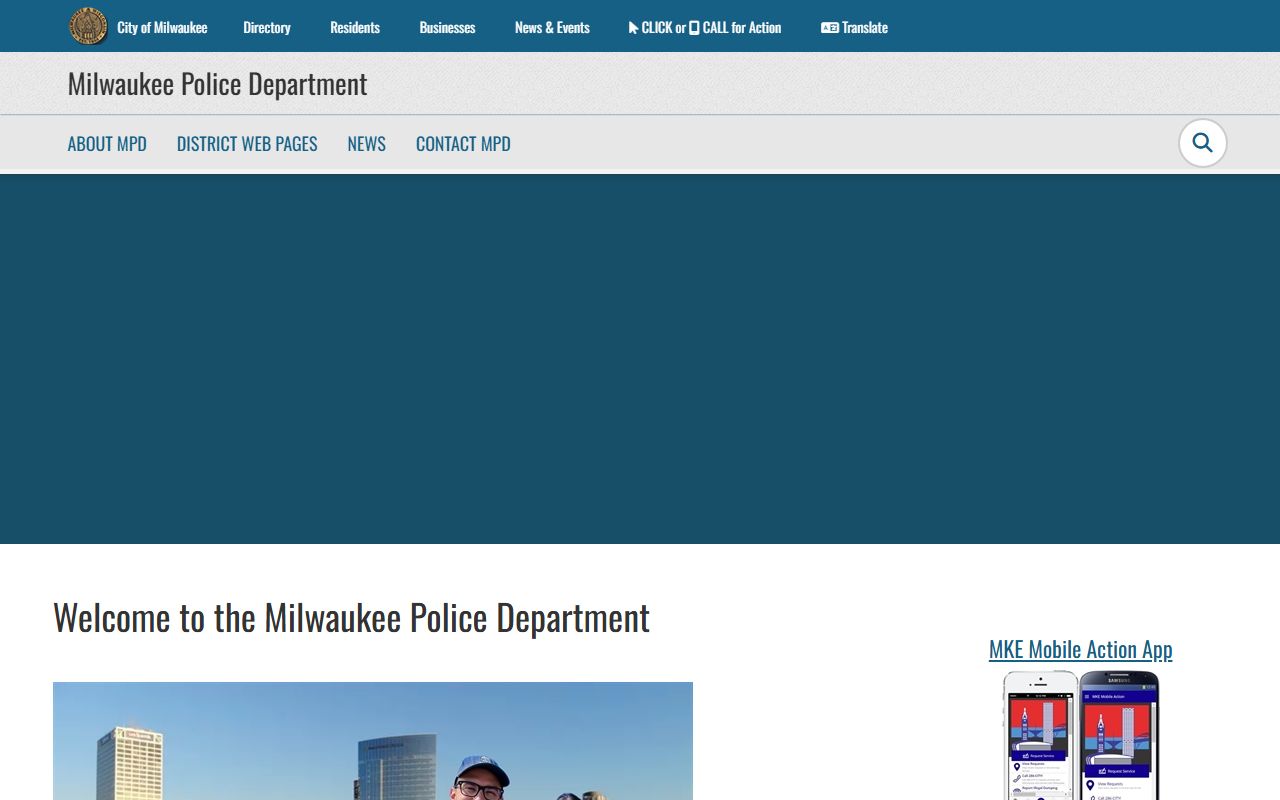The image size is (1280, 800).
Task: Open the Businesses menu
Action: point(447,27)
